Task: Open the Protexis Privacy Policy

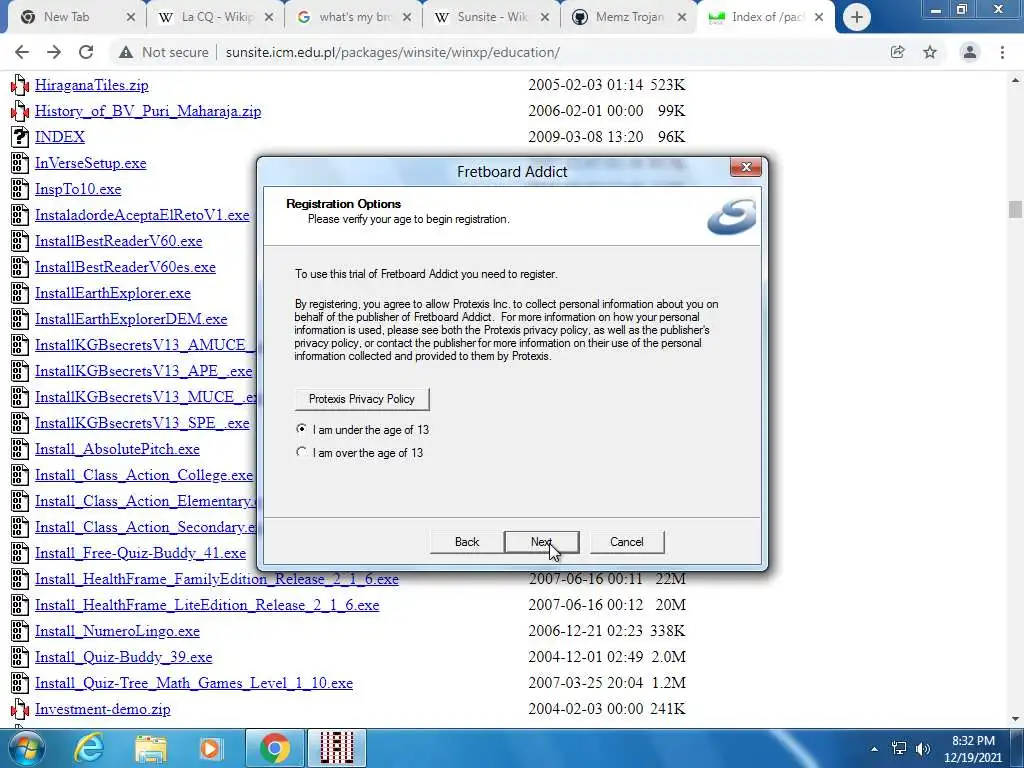Action: click(x=362, y=399)
